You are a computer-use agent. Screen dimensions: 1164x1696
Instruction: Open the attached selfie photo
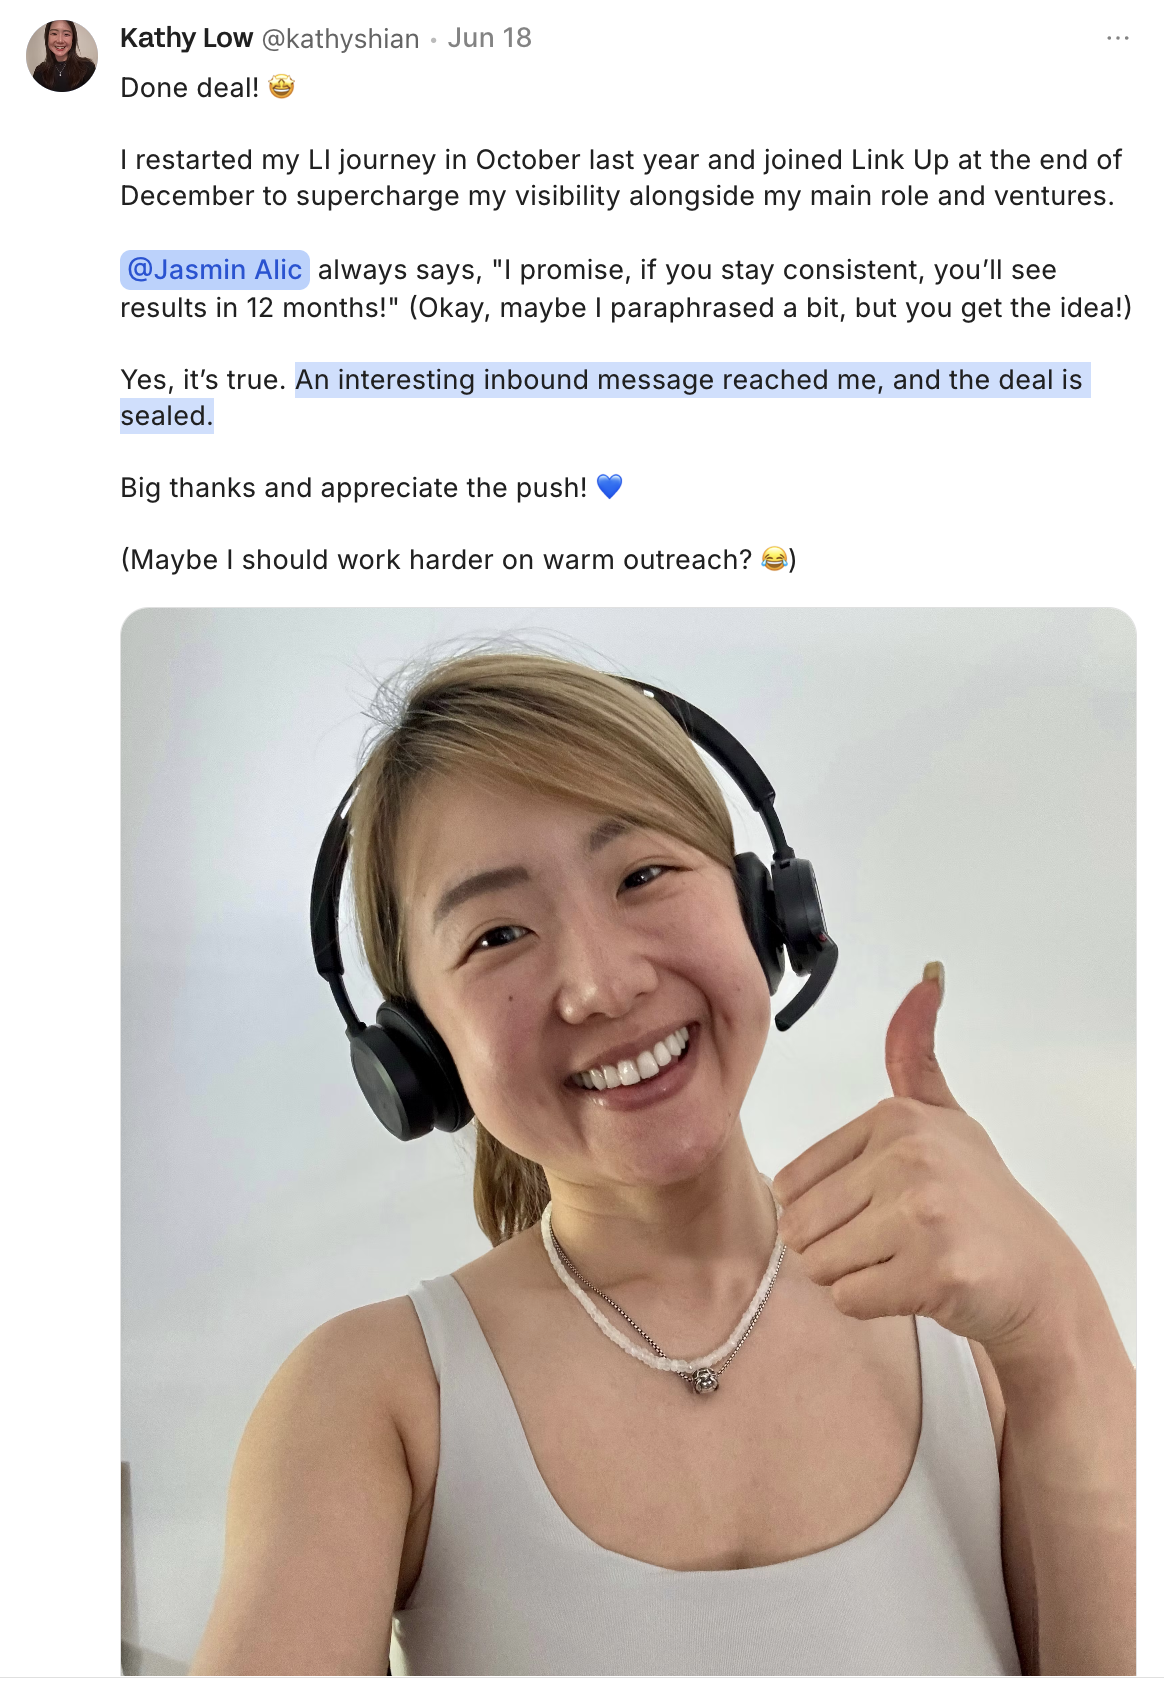pyautogui.click(x=628, y=1141)
